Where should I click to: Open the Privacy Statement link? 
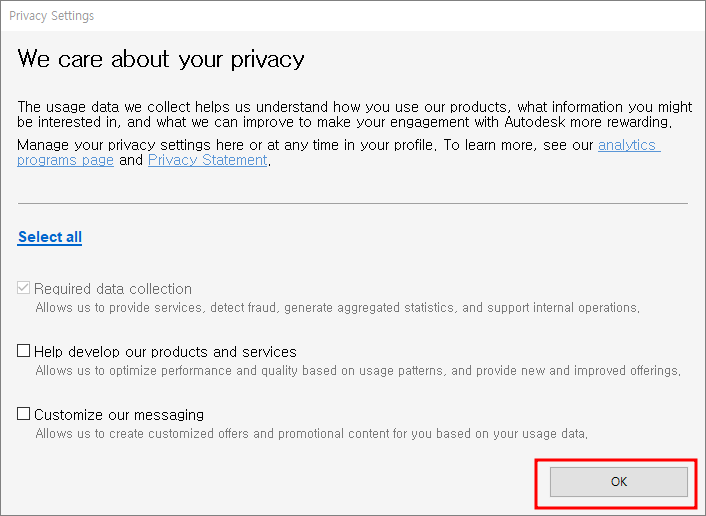pos(208,160)
